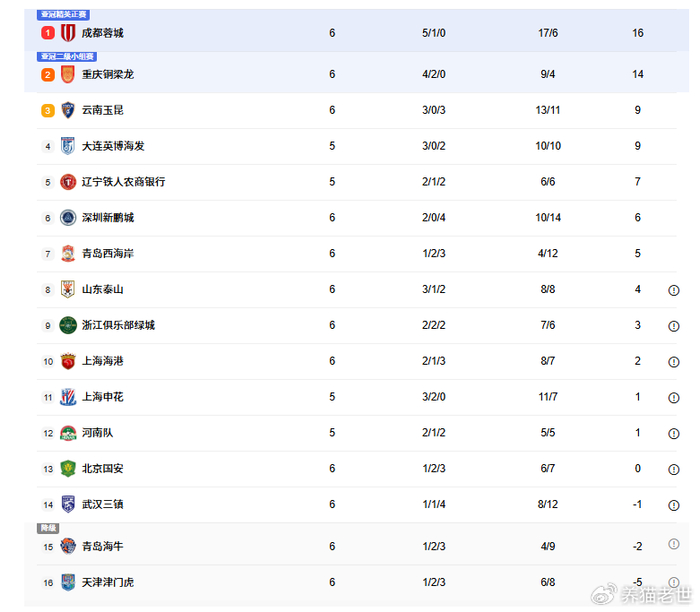Open the info icon in 上海海港 row
The width and height of the screenshot is (700, 612).
674,361
